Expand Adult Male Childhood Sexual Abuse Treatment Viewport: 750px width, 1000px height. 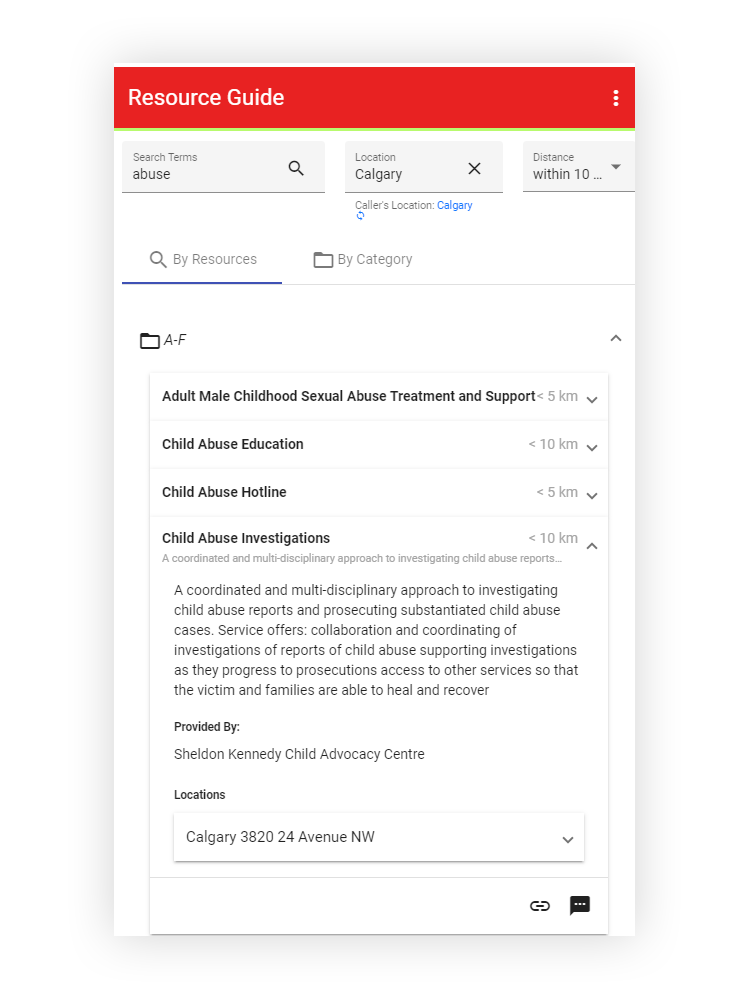click(x=592, y=399)
